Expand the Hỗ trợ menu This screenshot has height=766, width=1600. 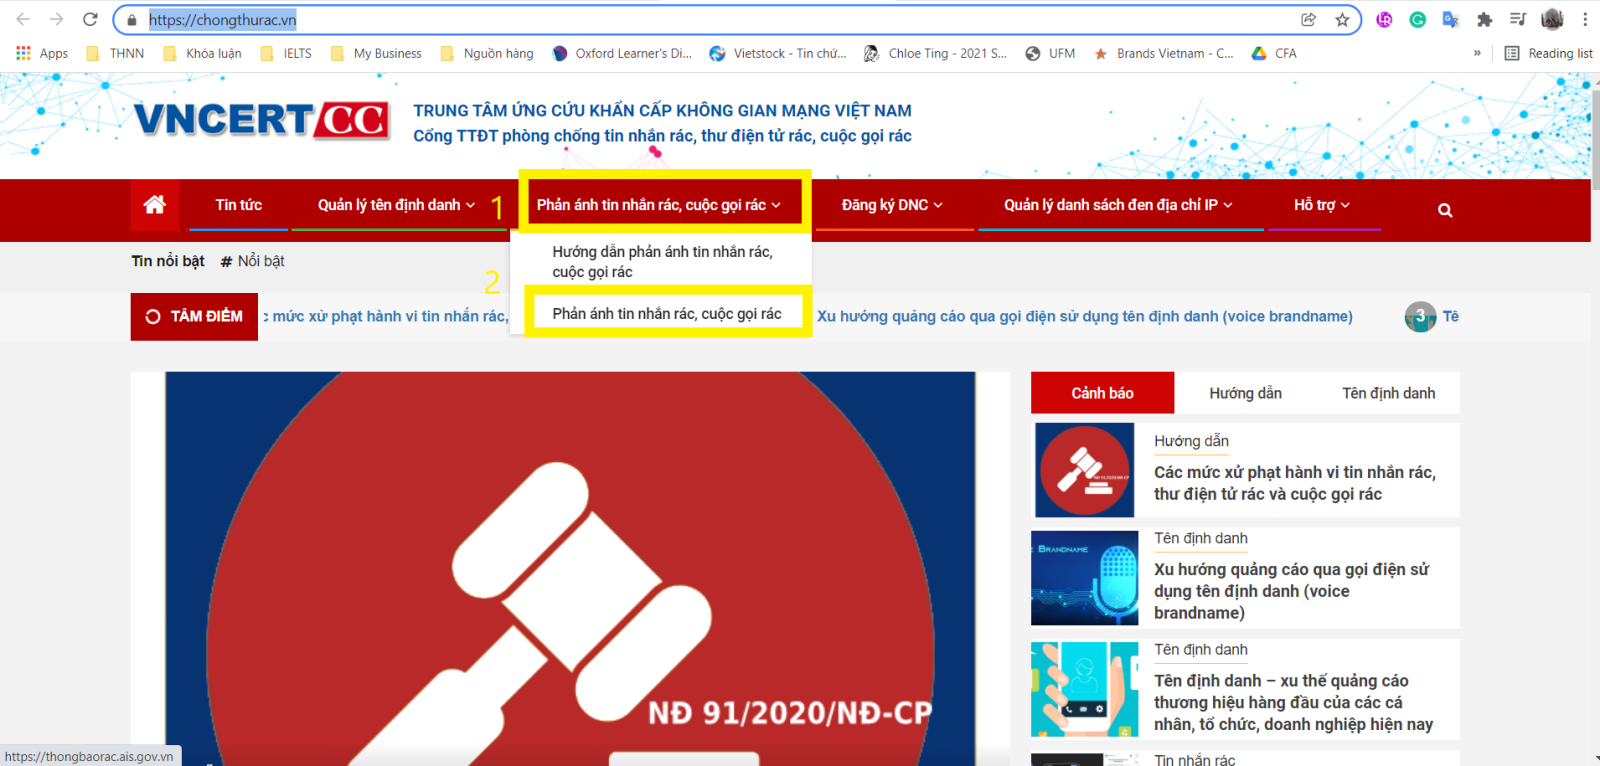point(1322,205)
